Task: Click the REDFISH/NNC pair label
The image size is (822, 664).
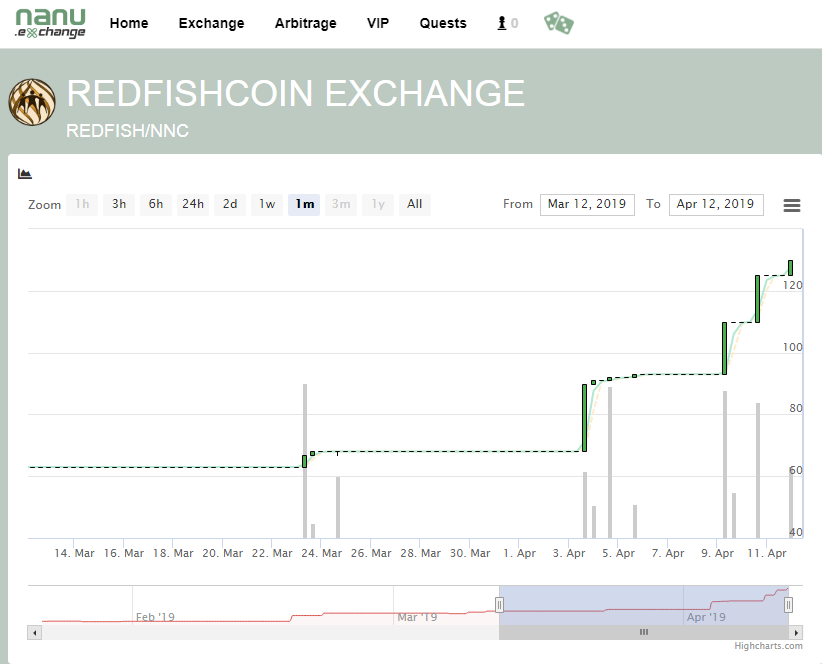Action: click(127, 130)
